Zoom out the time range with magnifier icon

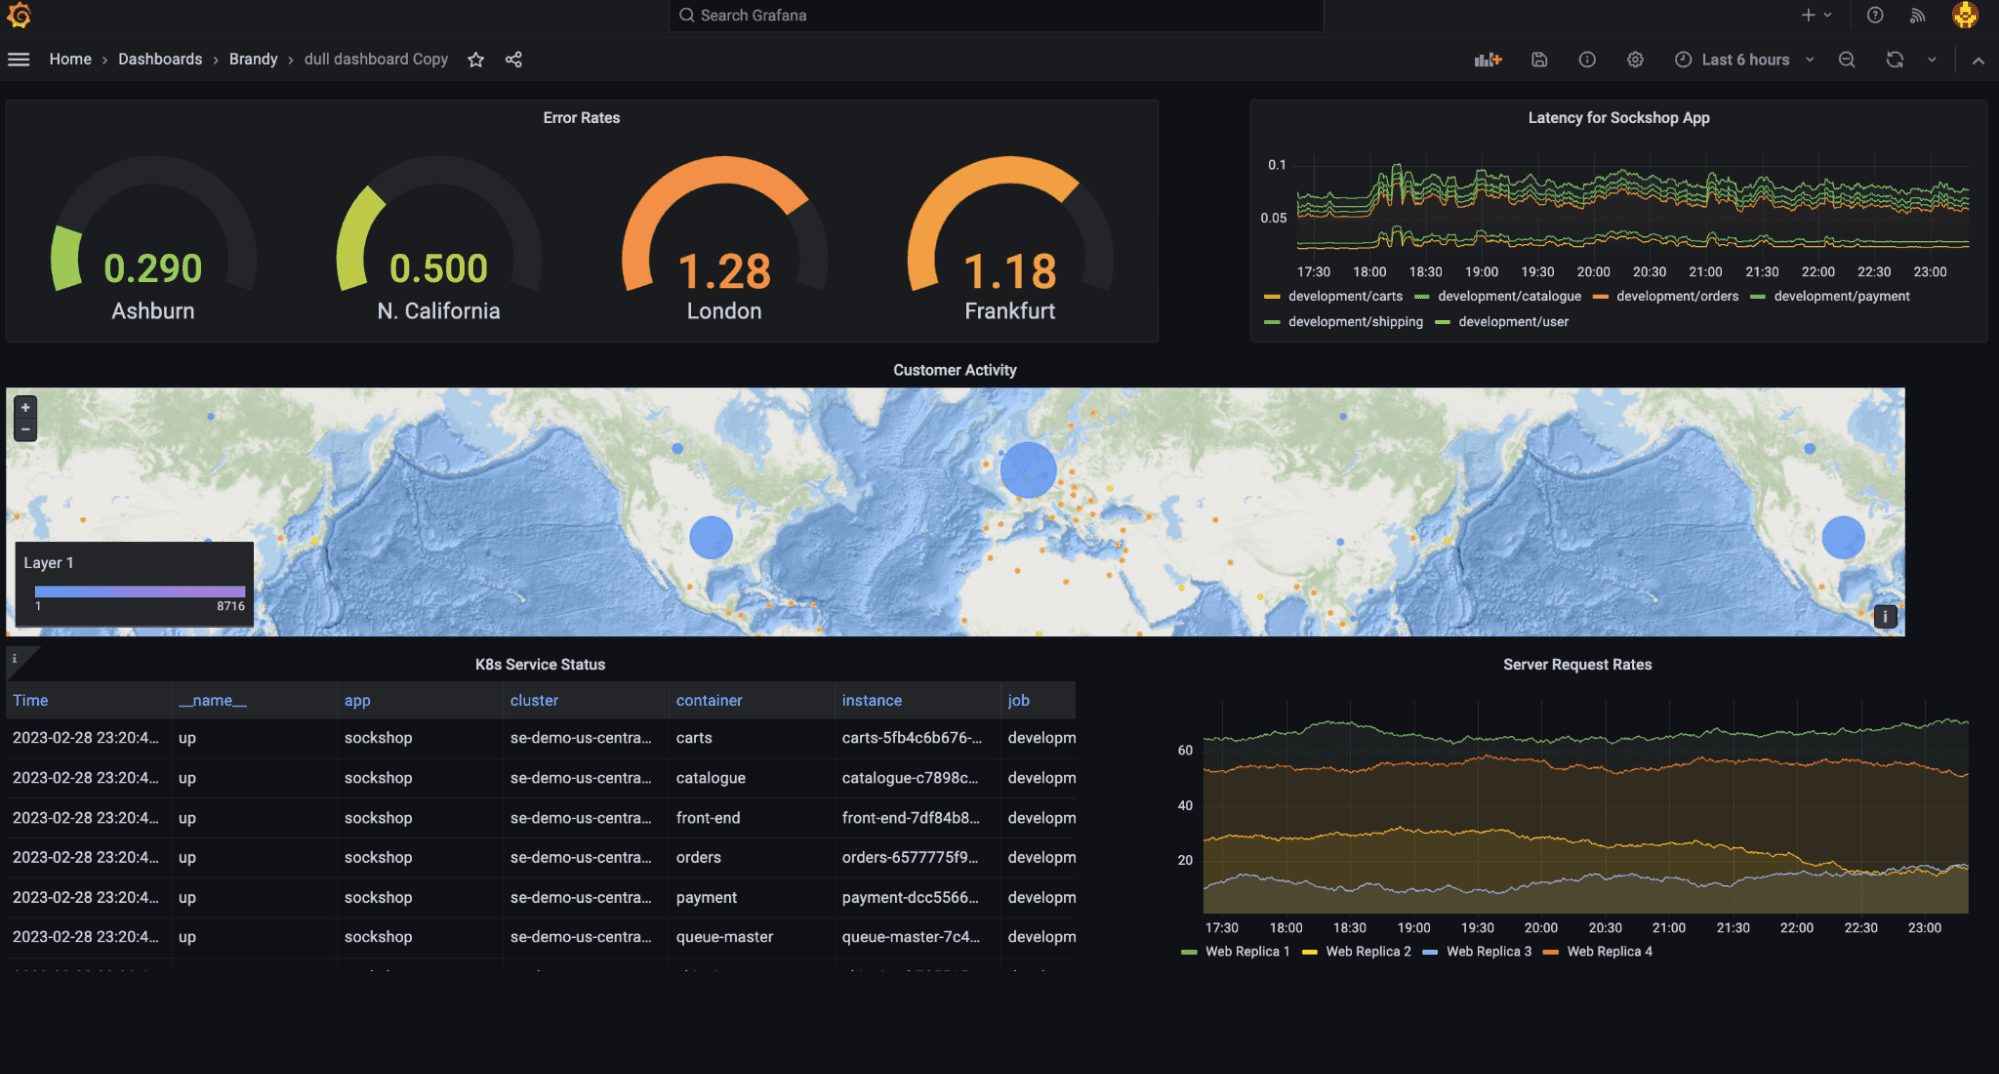(1846, 59)
